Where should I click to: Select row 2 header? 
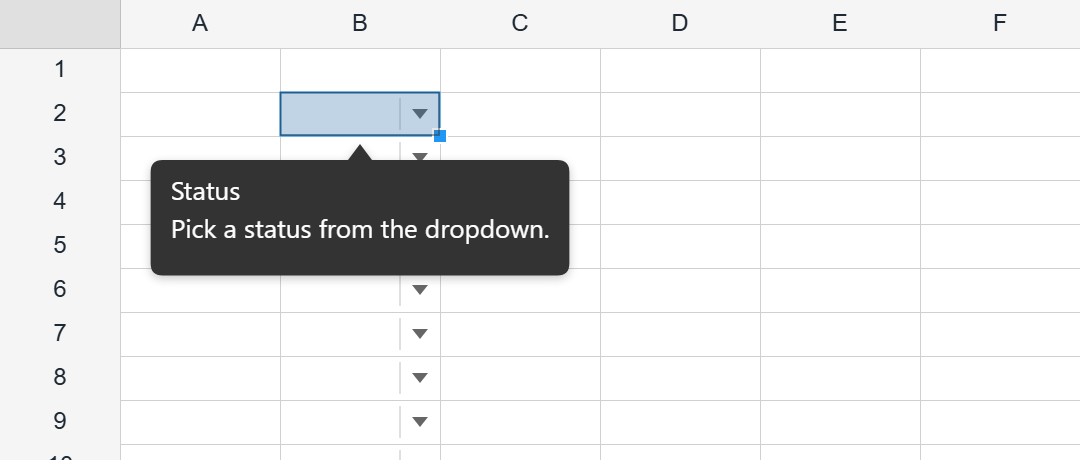[x=60, y=114]
